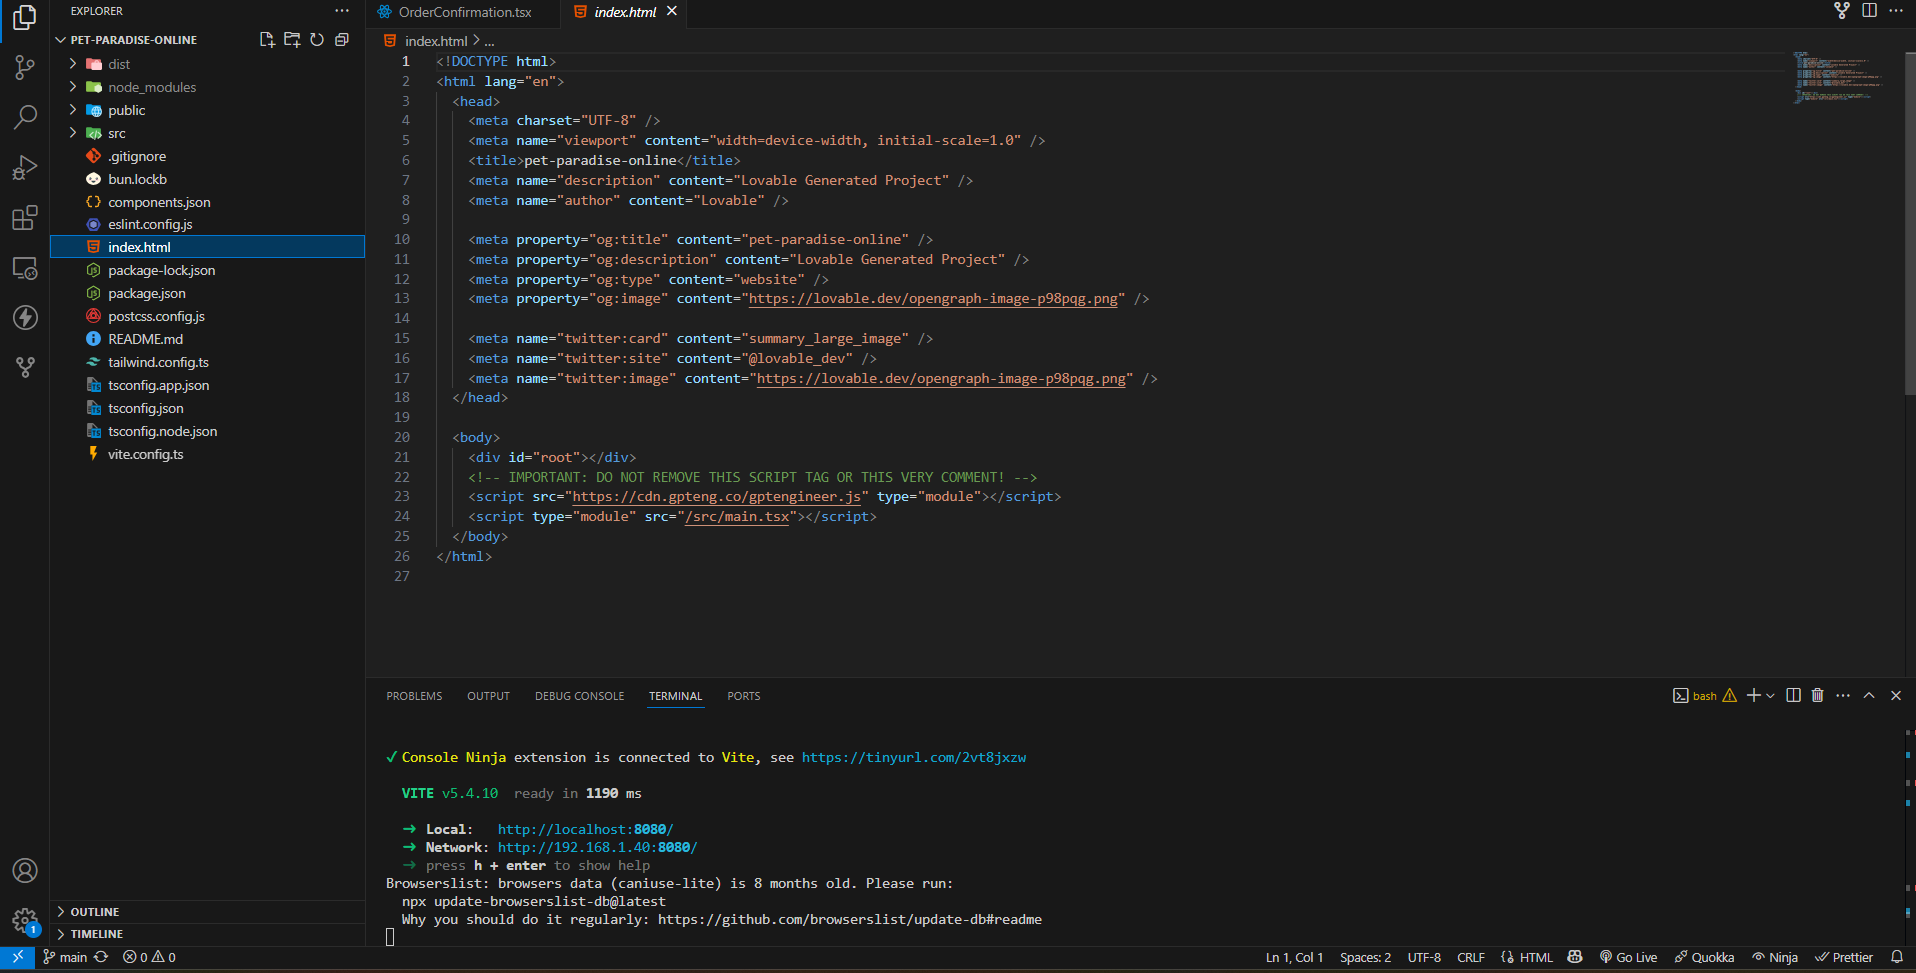Screen dimensions: 1916x973
Task: Maximize the terminal panel size
Action: point(1869,695)
